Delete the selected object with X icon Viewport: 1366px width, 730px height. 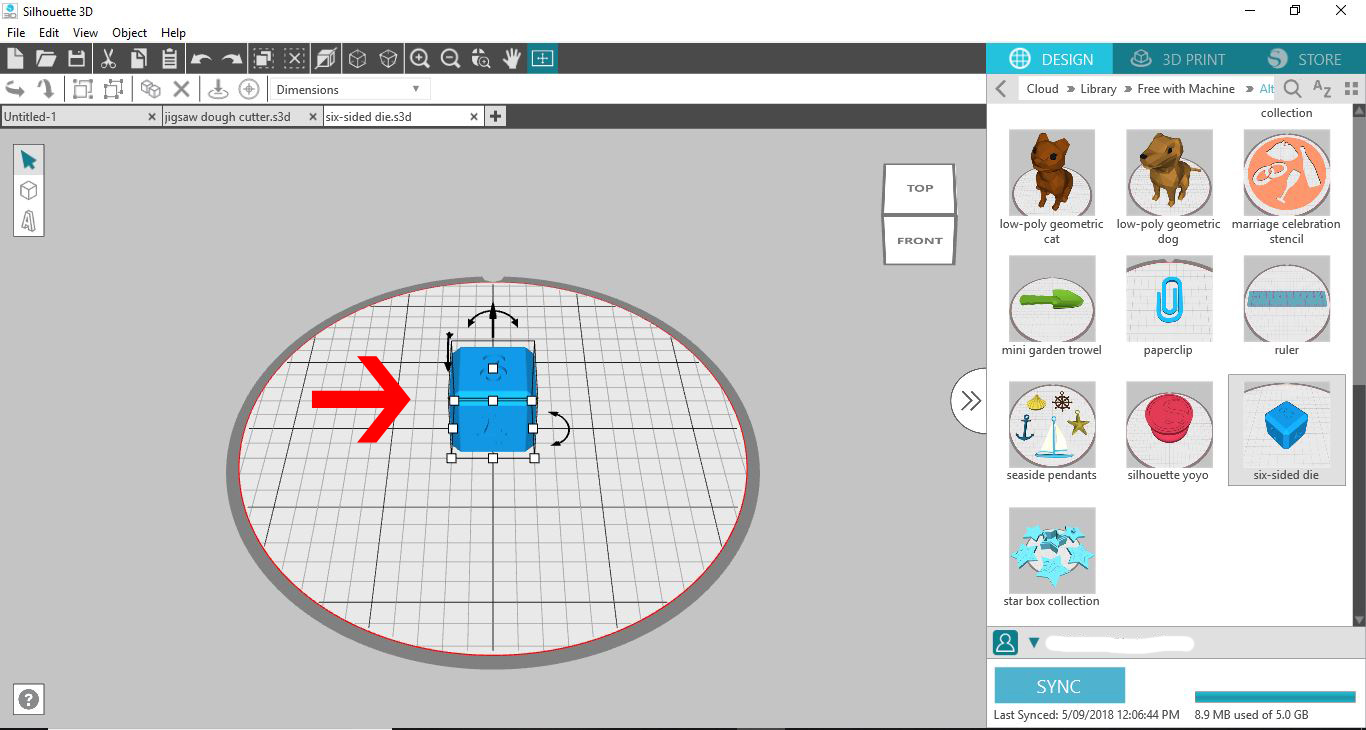pyautogui.click(x=181, y=89)
